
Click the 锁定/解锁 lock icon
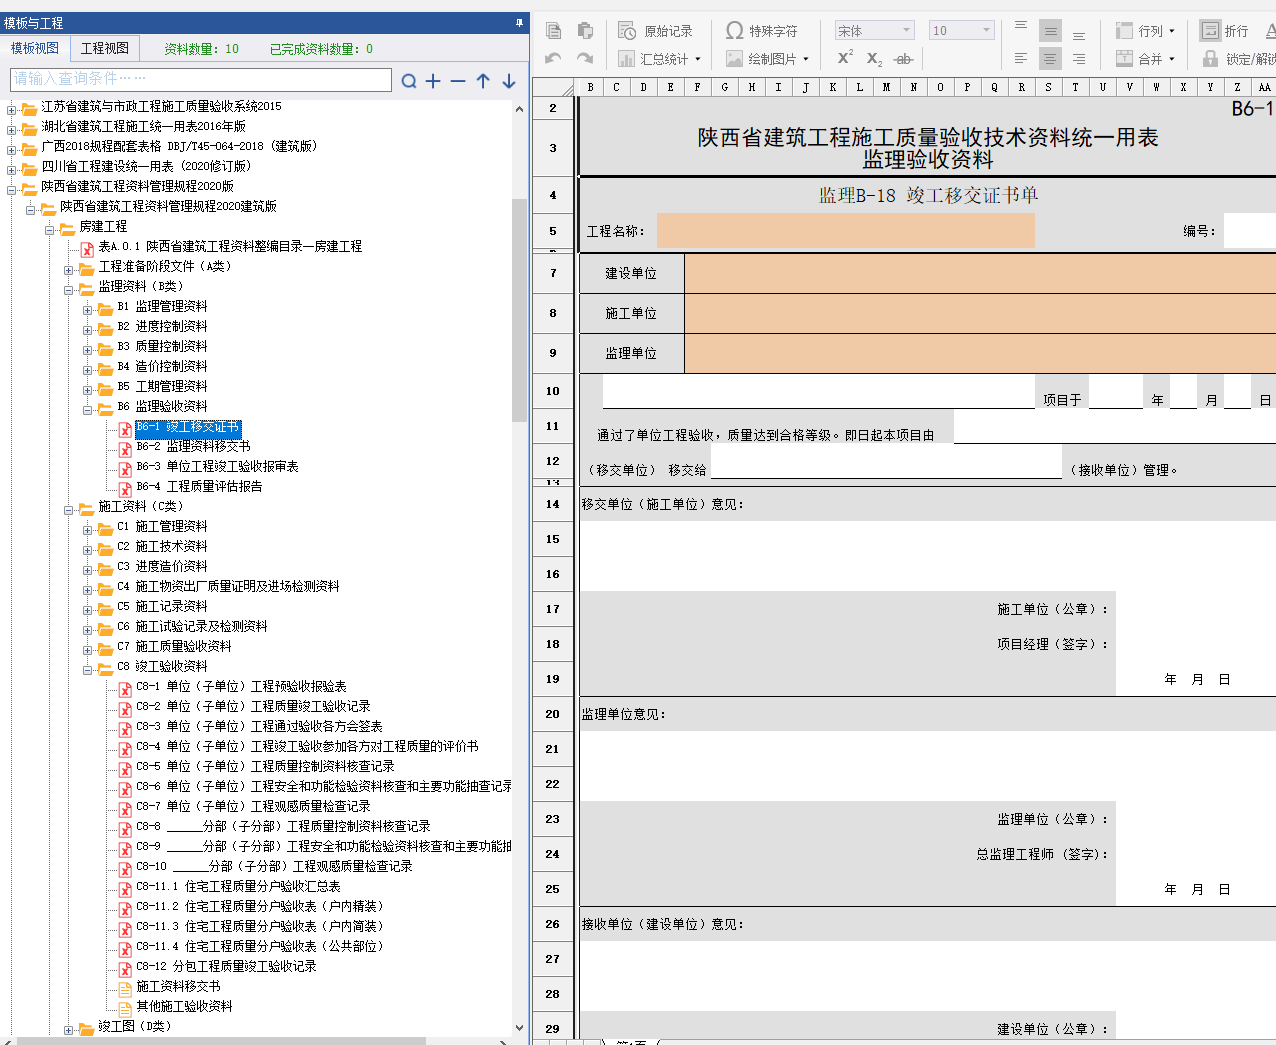coord(1211,59)
